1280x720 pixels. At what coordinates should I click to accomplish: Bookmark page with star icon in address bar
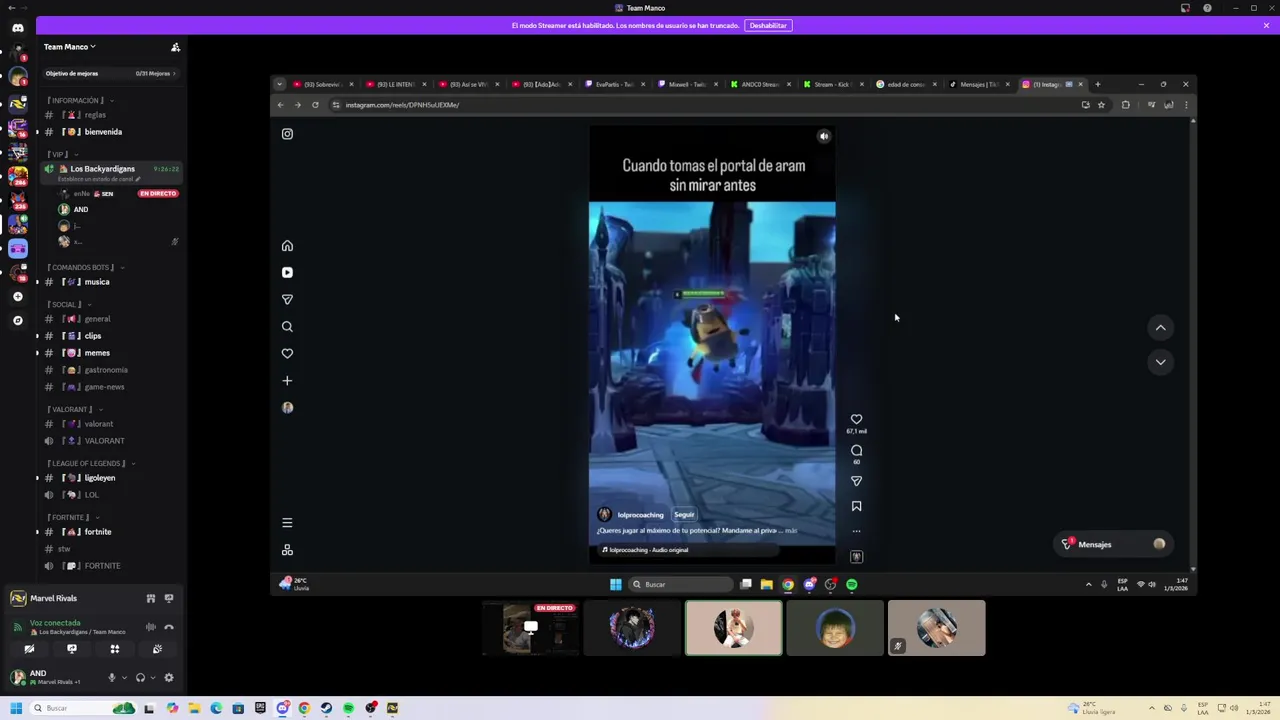(1101, 105)
